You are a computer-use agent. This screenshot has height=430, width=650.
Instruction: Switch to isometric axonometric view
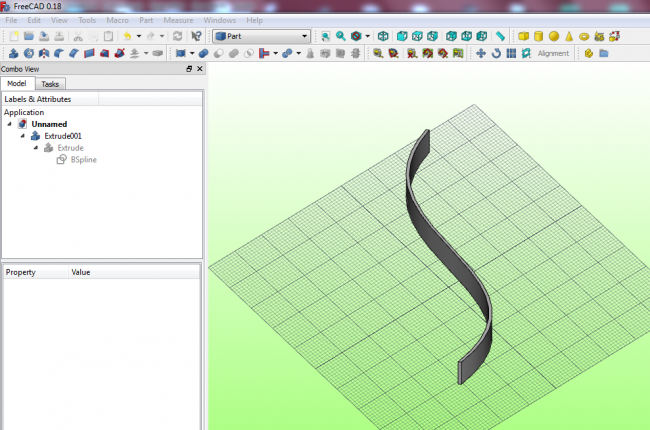pos(383,36)
